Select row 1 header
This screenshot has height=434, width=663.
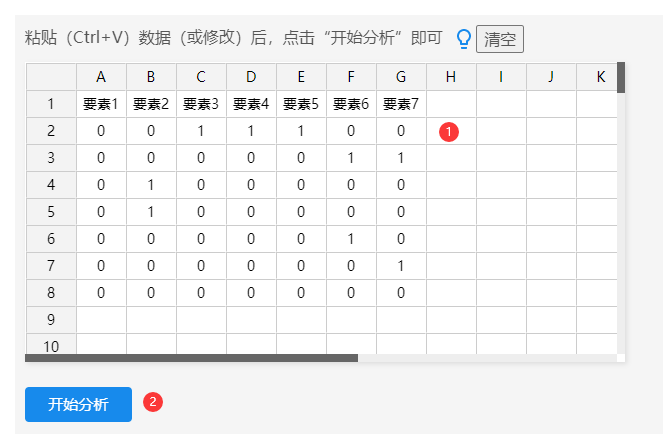[51, 104]
